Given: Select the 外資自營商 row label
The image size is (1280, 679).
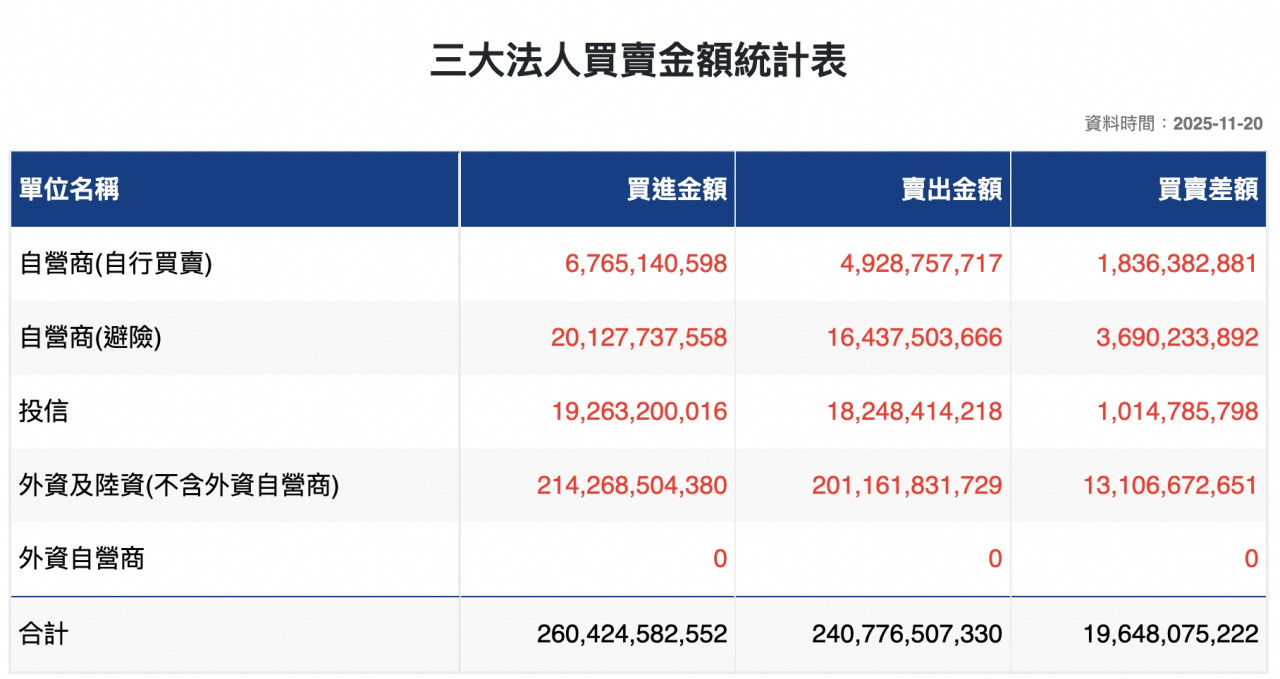Looking at the screenshot, I should coord(81,558).
